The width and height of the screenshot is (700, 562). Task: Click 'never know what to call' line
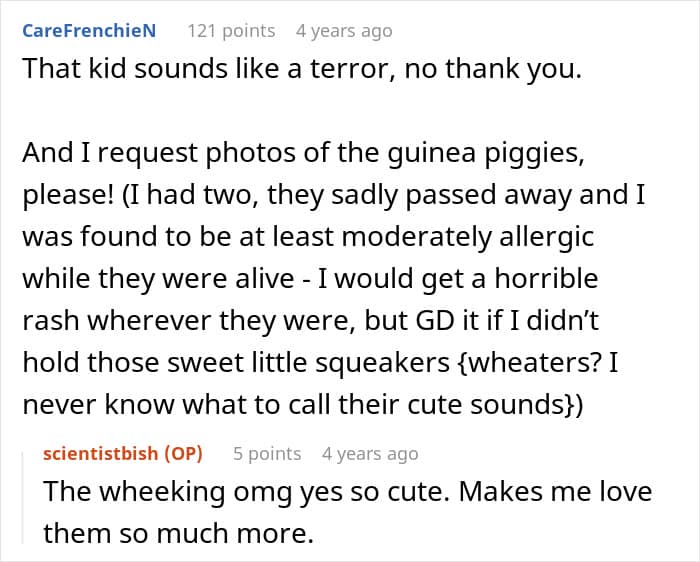(x=302, y=405)
